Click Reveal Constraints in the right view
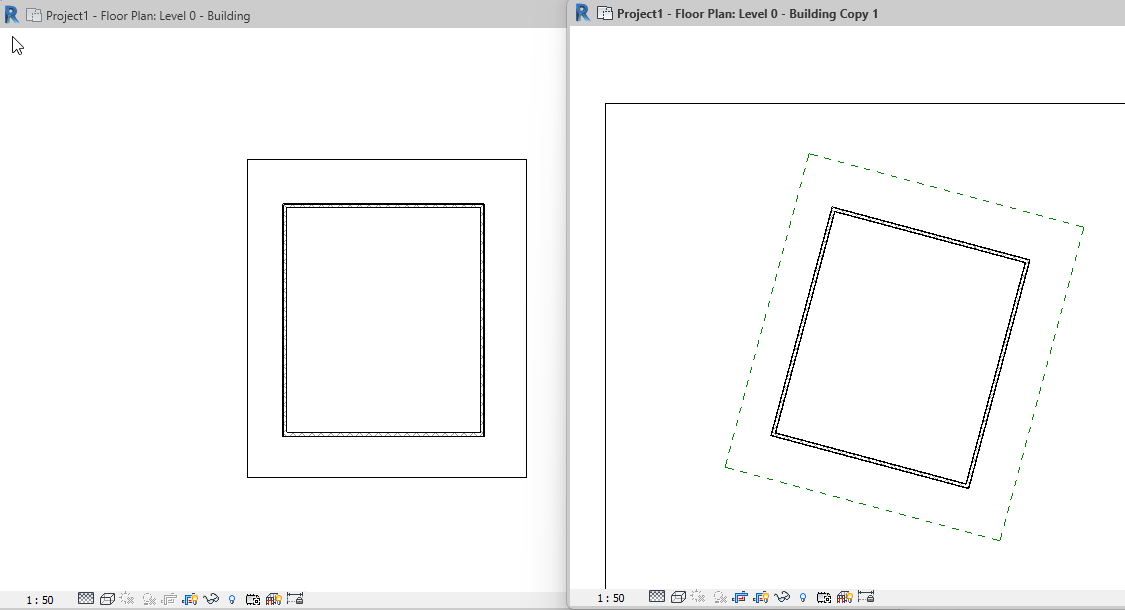Image resolution: width=1125 pixels, height=610 pixels. click(x=864, y=598)
